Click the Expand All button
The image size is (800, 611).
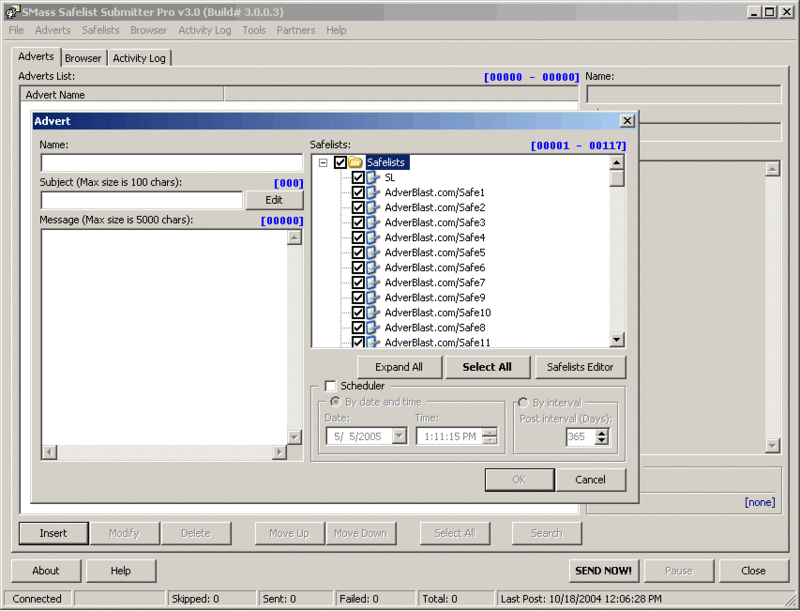(399, 367)
